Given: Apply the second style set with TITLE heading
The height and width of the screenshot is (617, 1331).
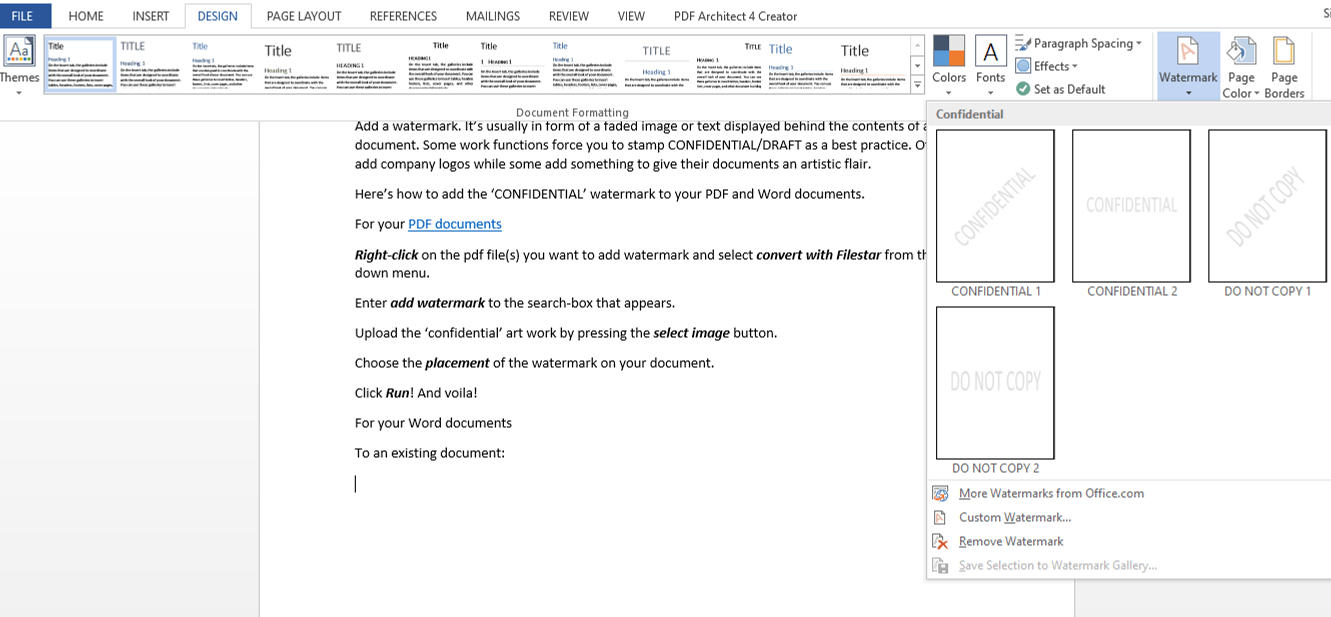Looking at the screenshot, I should tap(151, 65).
